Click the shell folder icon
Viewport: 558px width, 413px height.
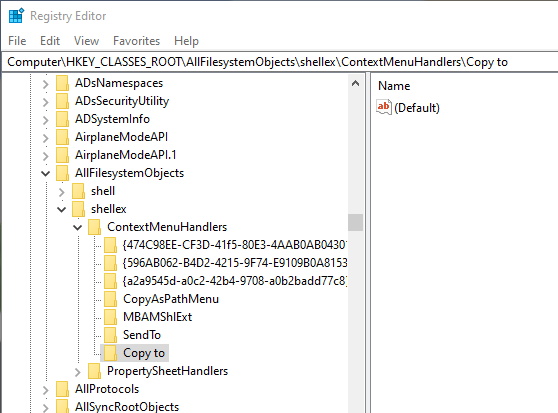pyautogui.click(x=78, y=191)
